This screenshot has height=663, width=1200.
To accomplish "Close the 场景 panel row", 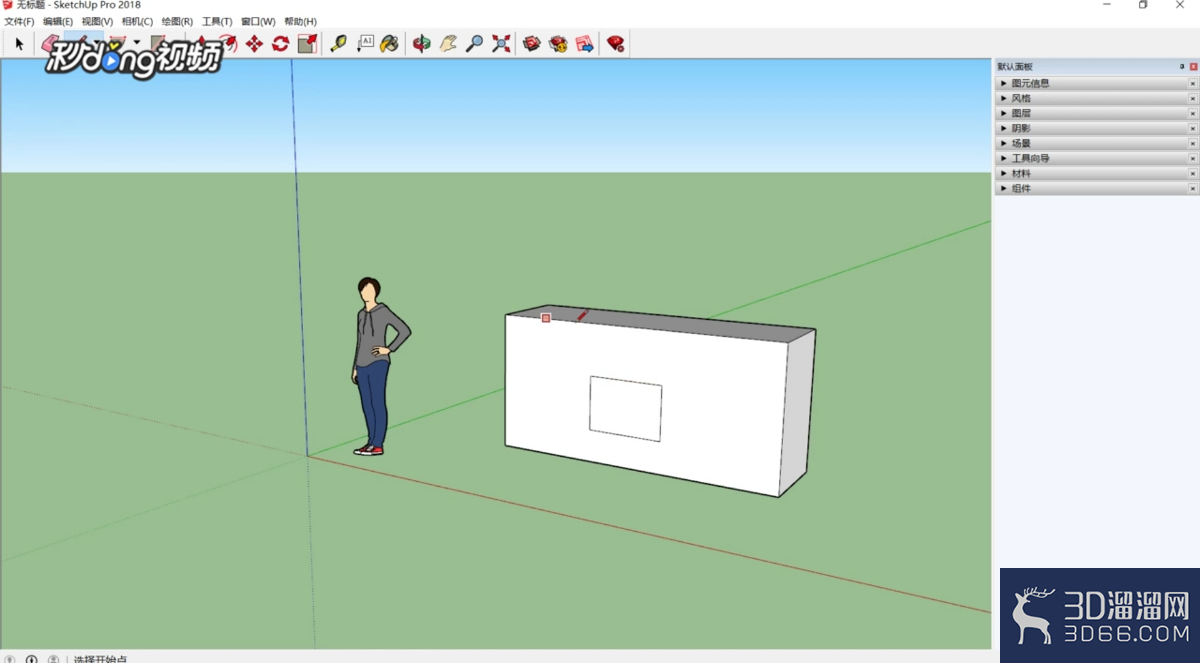I will click(1193, 144).
